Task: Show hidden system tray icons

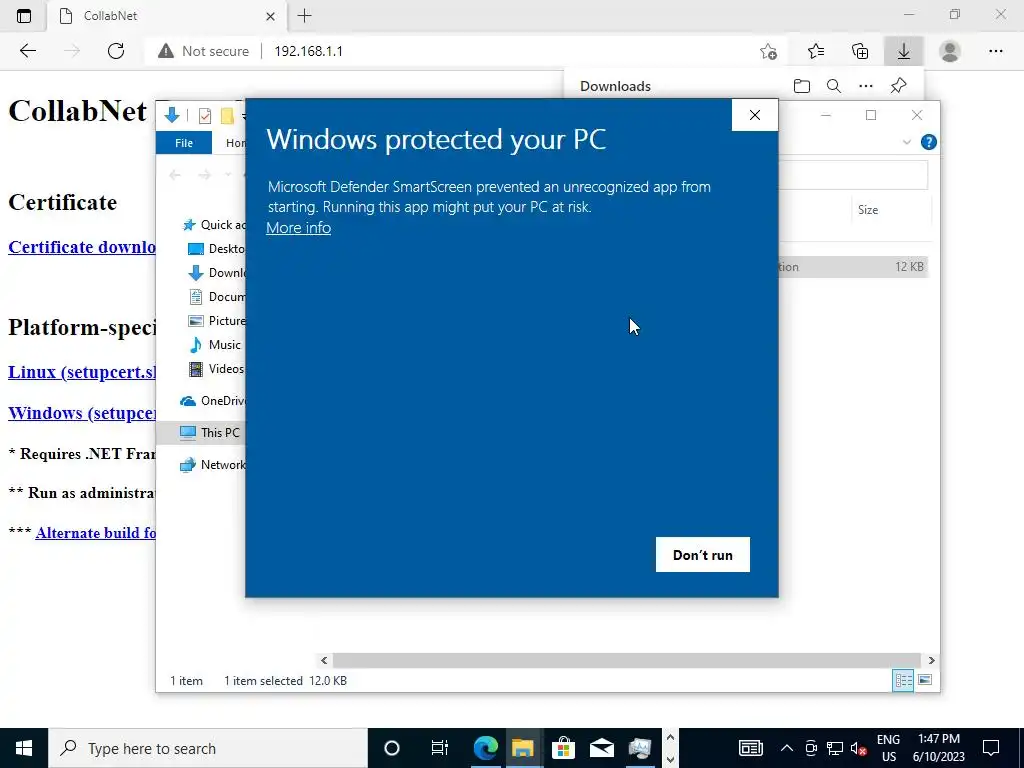Action: pyautogui.click(x=787, y=748)
